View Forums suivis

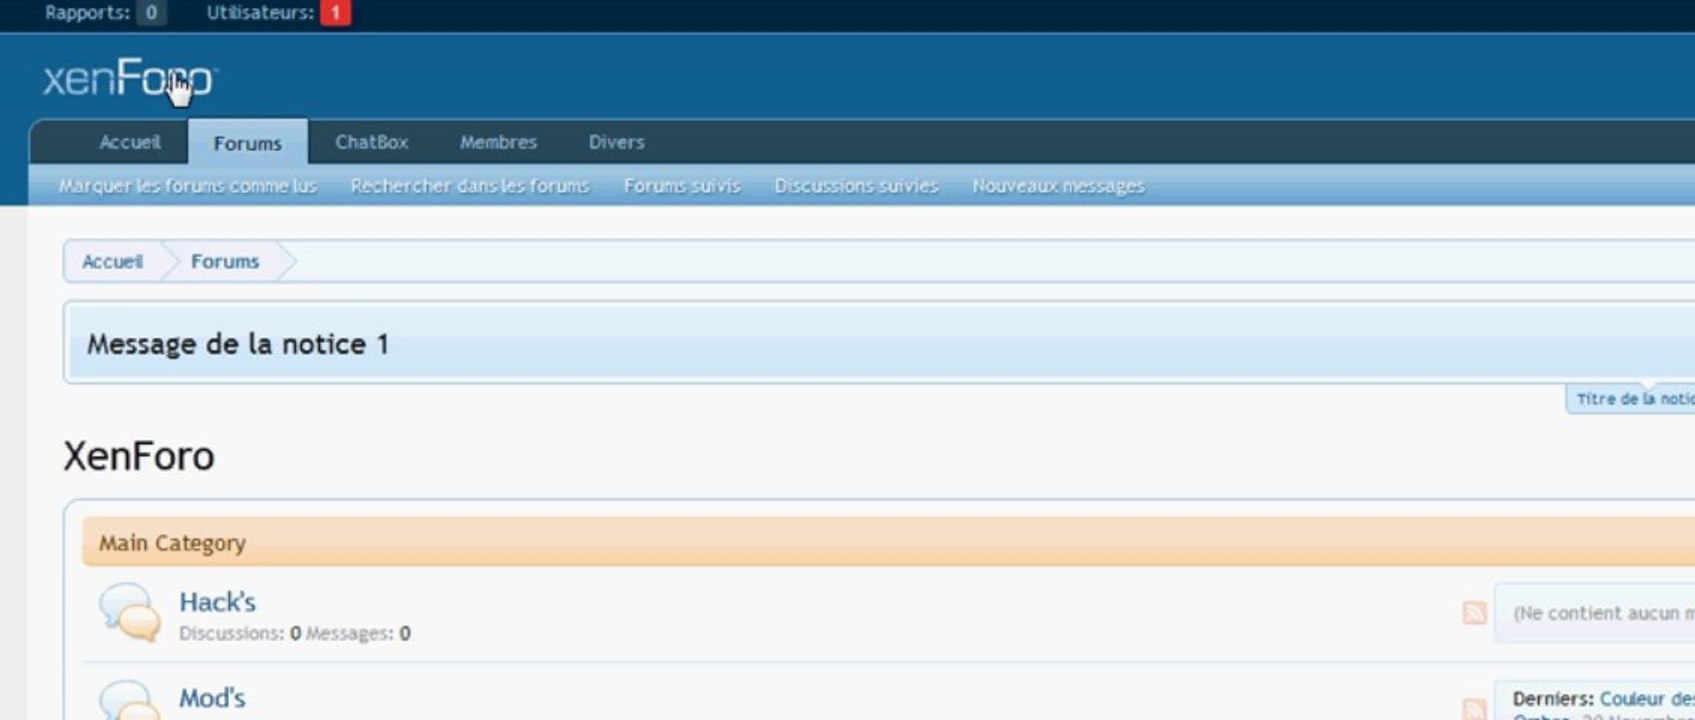pyautogui.click(x=682, y=186)
